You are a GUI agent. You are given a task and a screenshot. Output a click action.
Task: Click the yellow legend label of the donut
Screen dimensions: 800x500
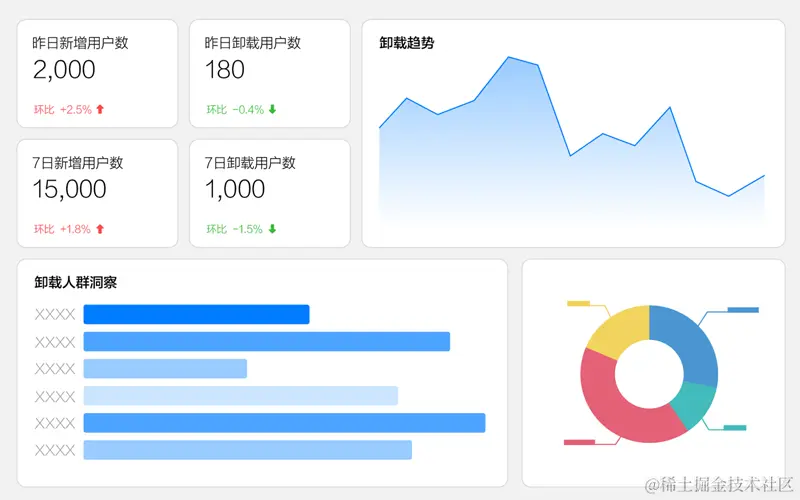pos(579,304)
